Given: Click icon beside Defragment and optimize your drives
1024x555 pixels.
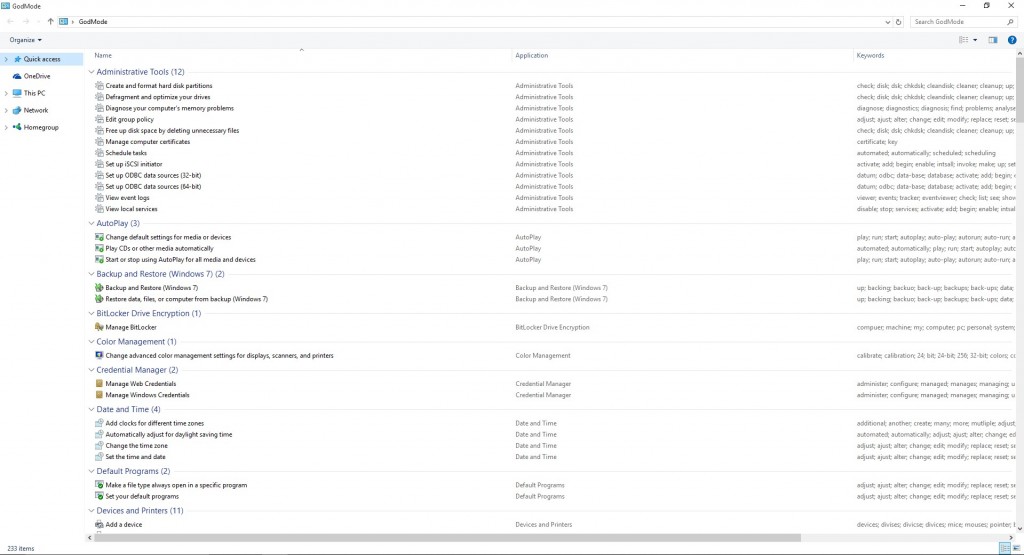Looking at the screenshot, I should point(99,97).
